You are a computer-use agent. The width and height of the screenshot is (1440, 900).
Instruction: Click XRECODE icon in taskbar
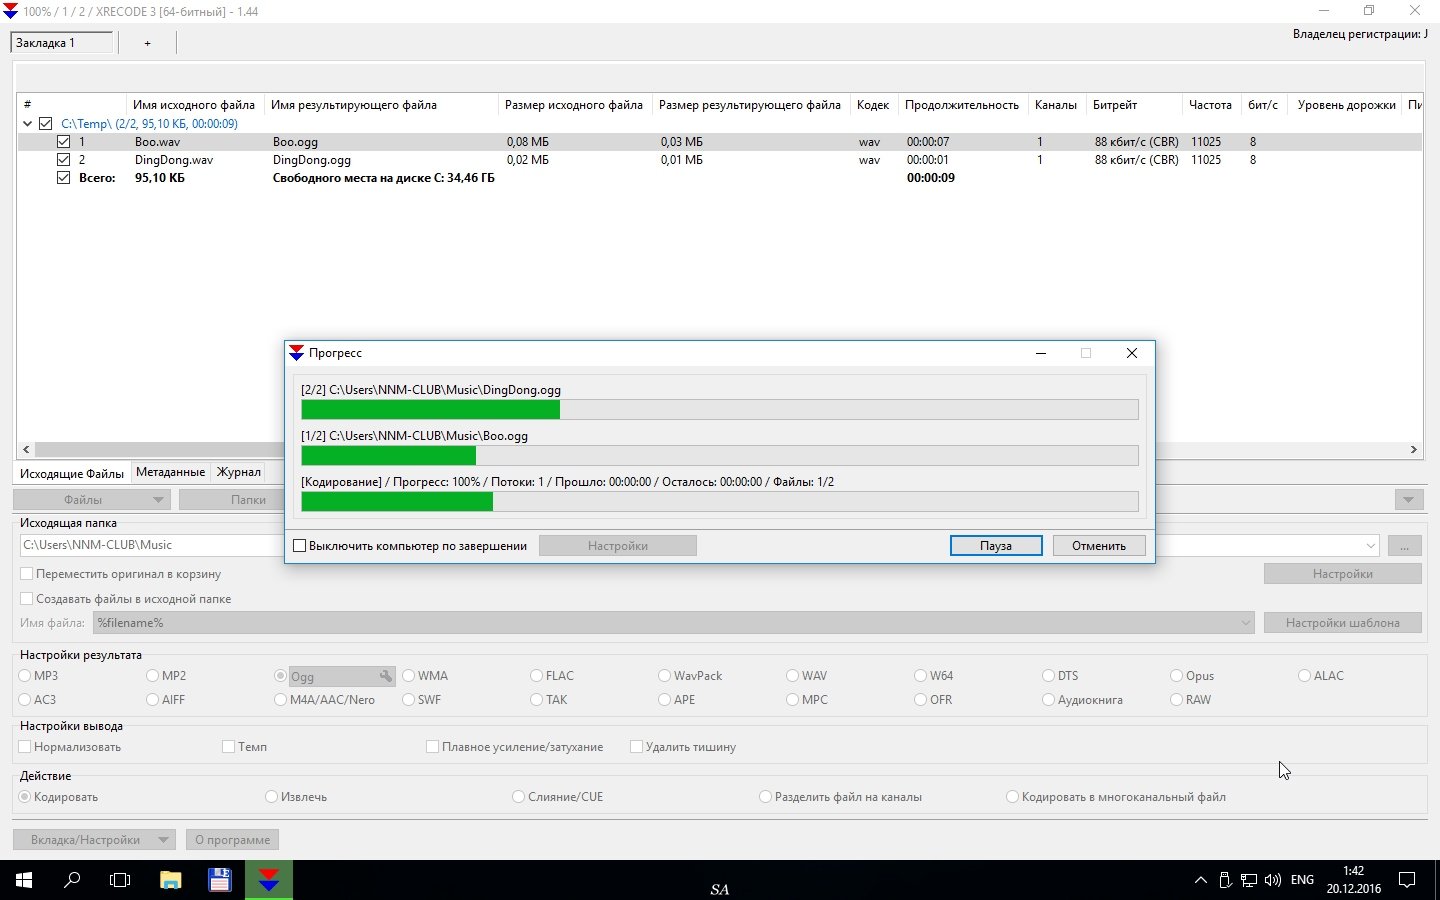click(269, 880)
